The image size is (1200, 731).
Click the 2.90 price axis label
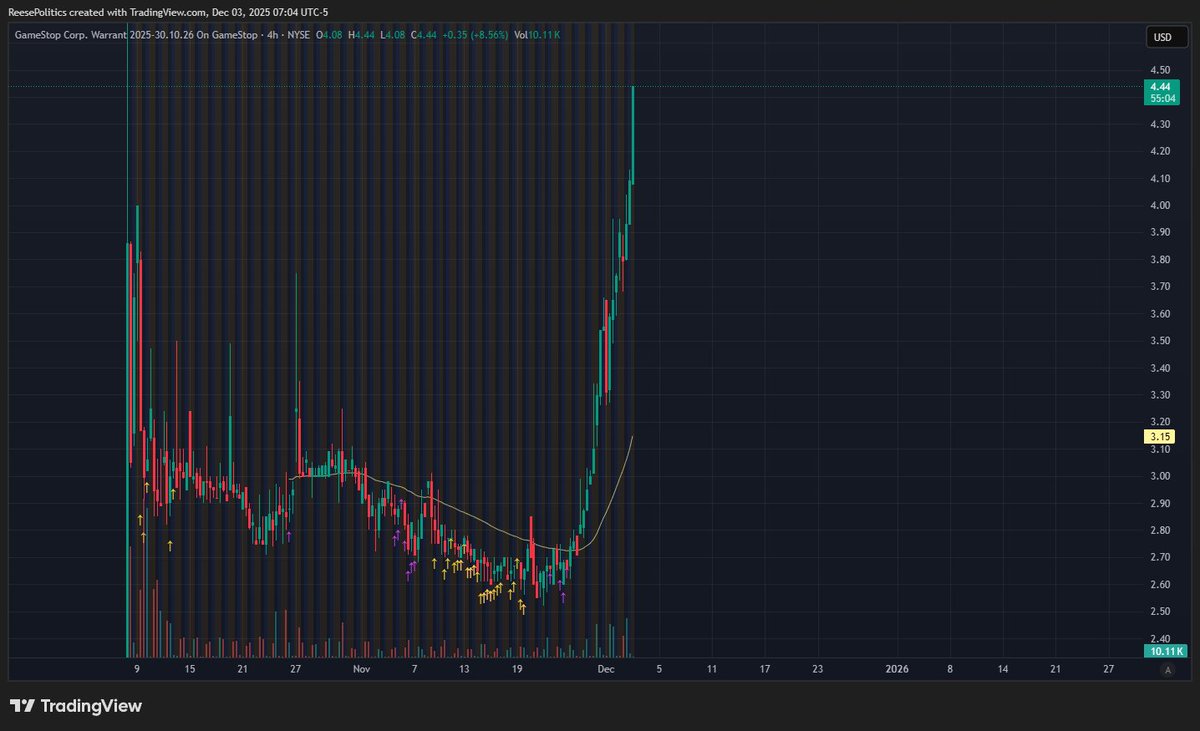[x=1160, y=503]
